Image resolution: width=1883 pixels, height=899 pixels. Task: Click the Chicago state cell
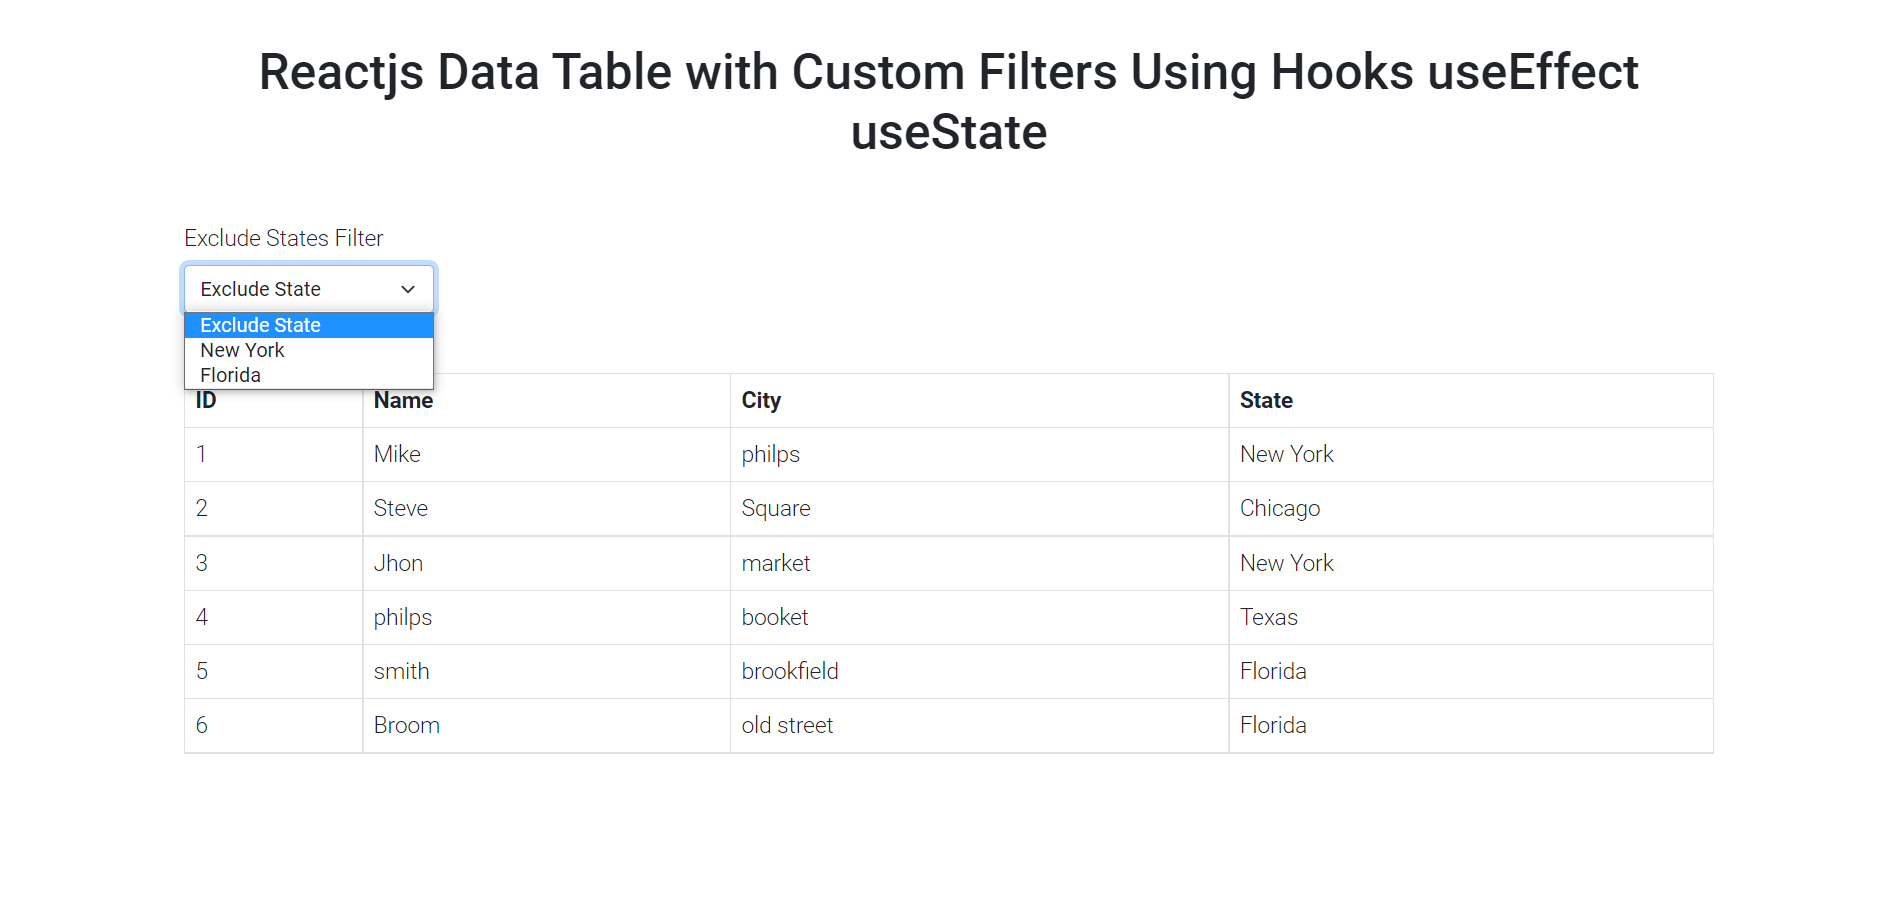[x=1280, y=508]
